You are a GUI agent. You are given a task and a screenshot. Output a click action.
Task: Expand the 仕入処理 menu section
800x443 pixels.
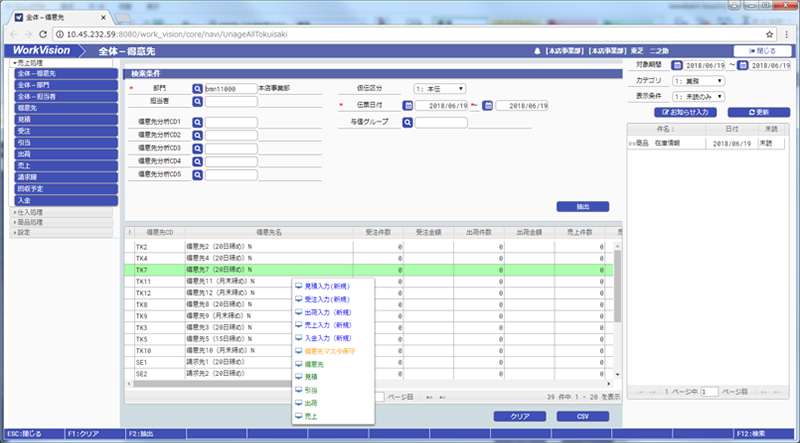pos(61,212)
